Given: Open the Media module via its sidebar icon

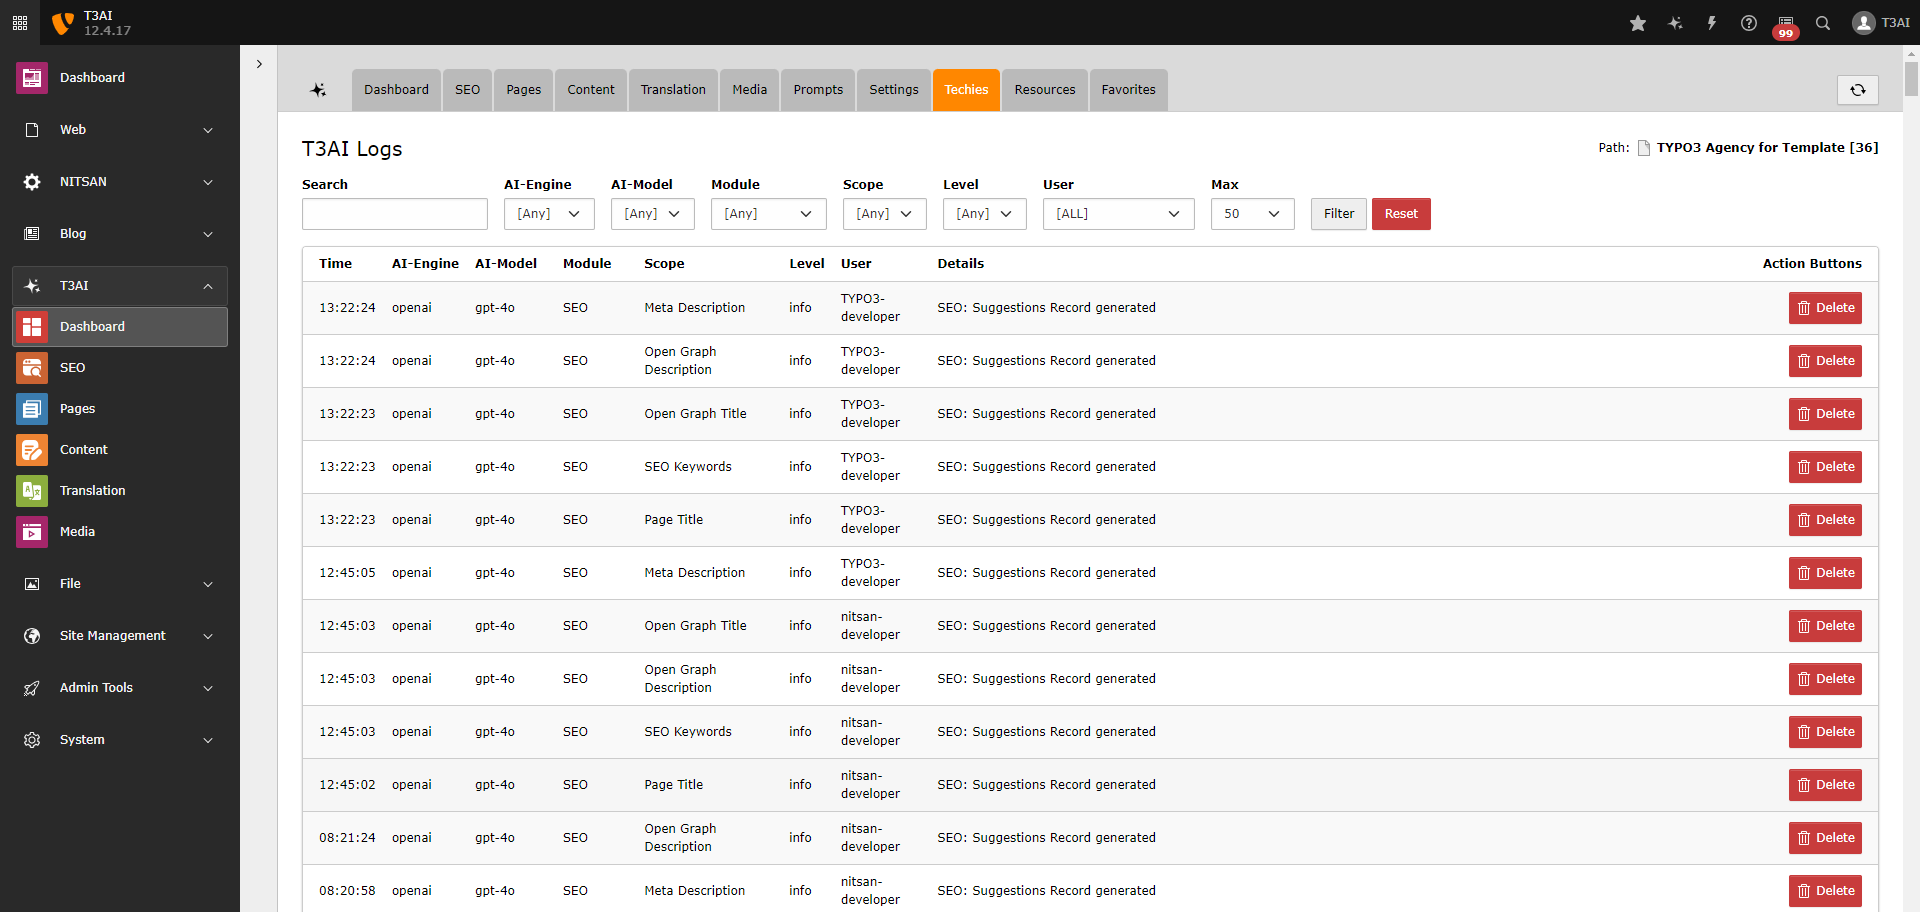Looking at the screenshot, I should coord(31,531).
